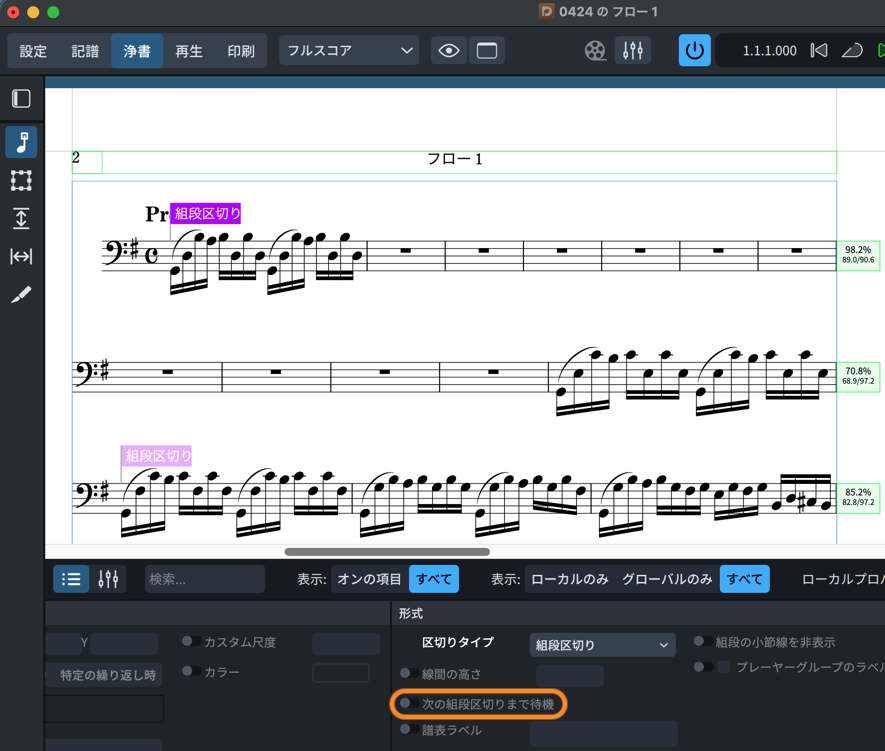Image resolution: width=885 pixels, height=751 pixels.
Task: Switch to the 記譜 mode tab
Action: click(x=85, y=51)
